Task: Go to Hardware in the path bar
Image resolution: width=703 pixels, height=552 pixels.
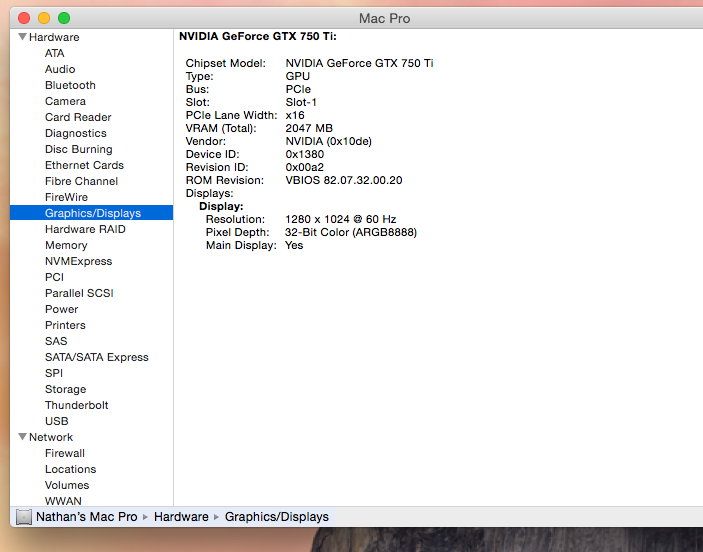Action: (x=181, y=517)
